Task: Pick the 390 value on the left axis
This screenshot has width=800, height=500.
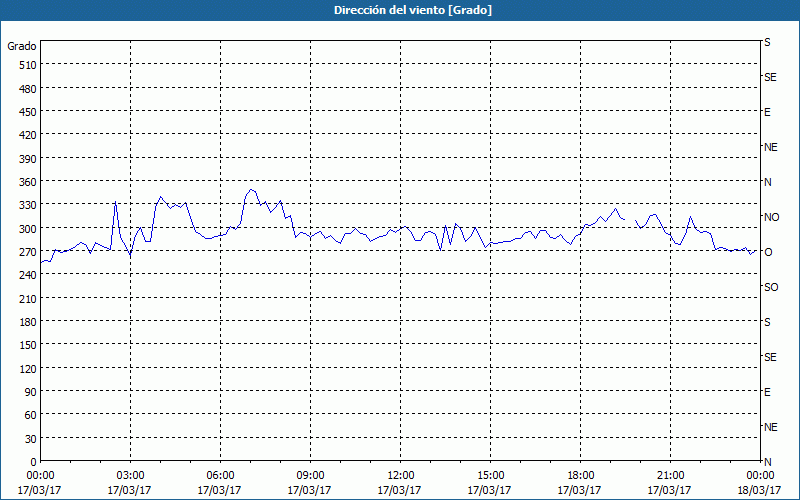Action: (x=28, y=159)
